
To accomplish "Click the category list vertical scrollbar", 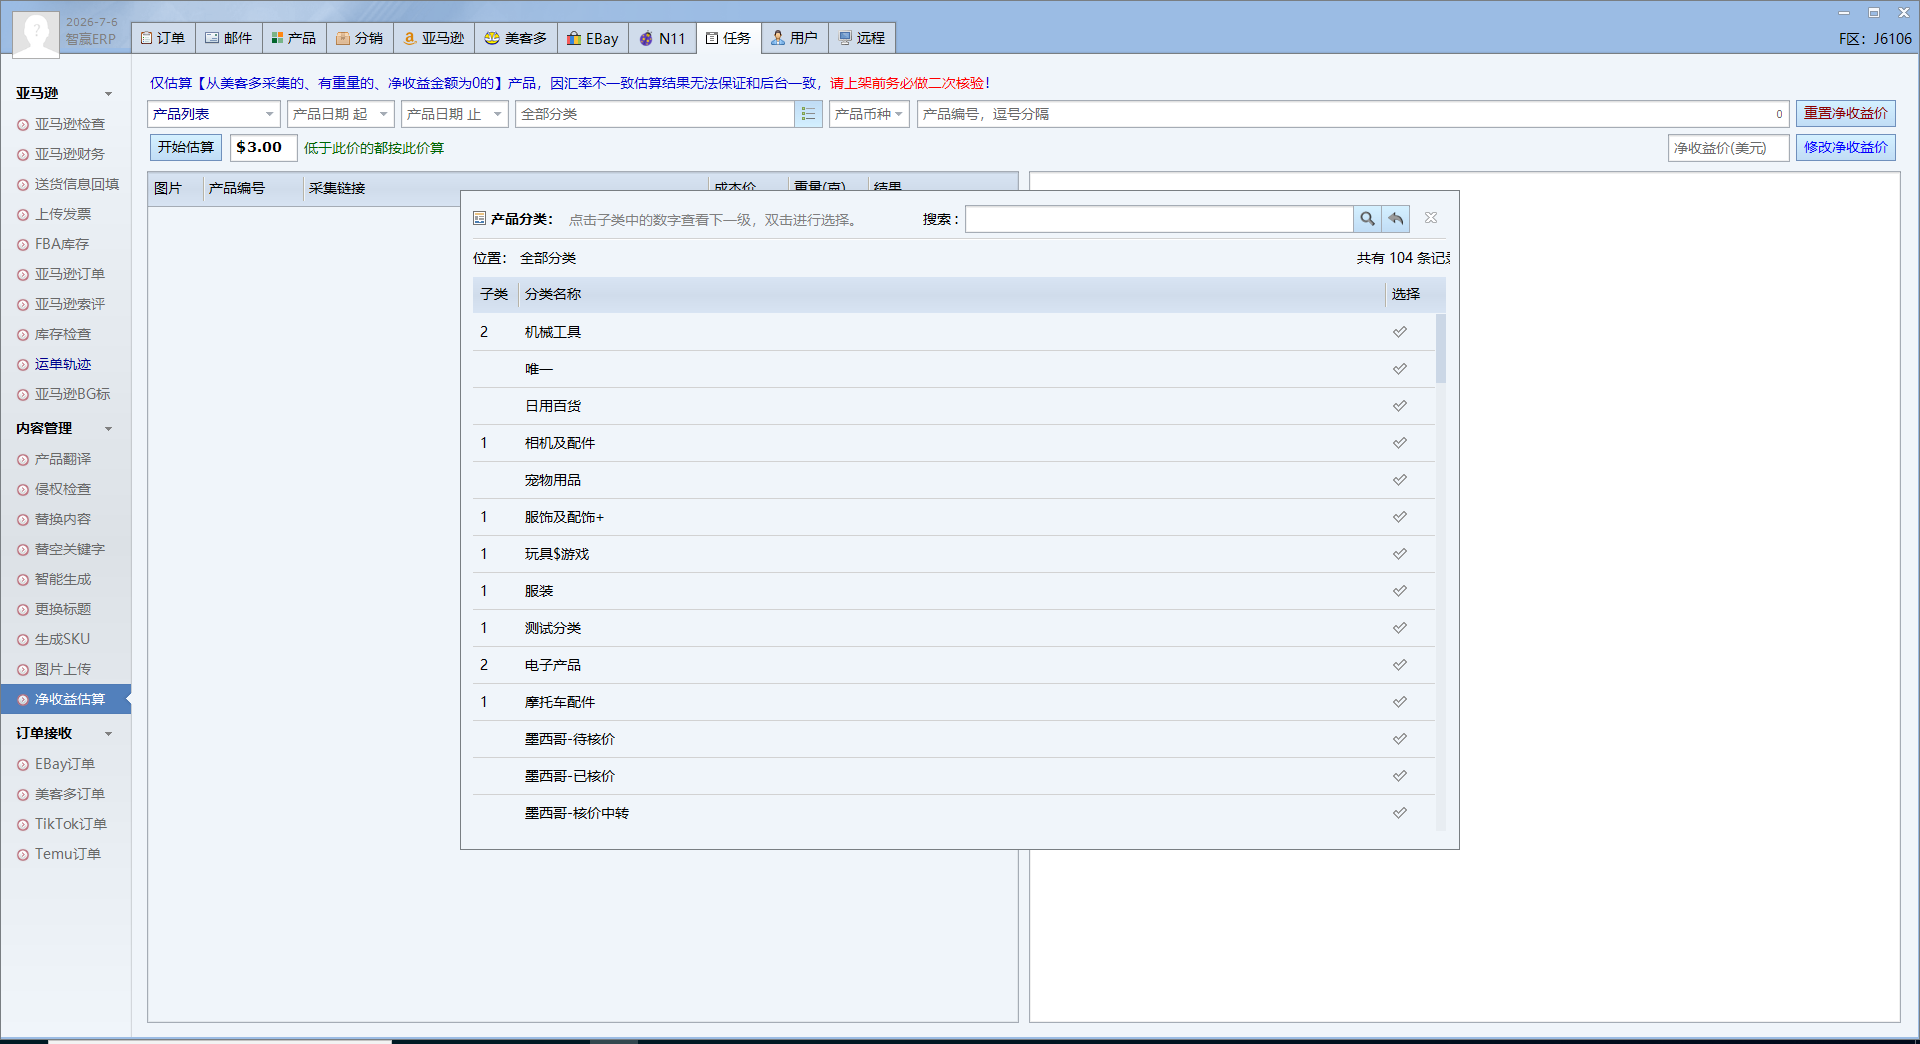I will [x=1441, y=572].
